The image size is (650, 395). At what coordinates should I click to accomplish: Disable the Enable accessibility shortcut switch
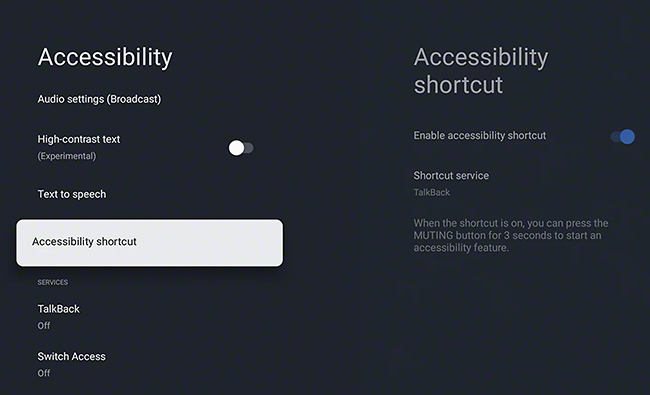click(x=623, y=136)
